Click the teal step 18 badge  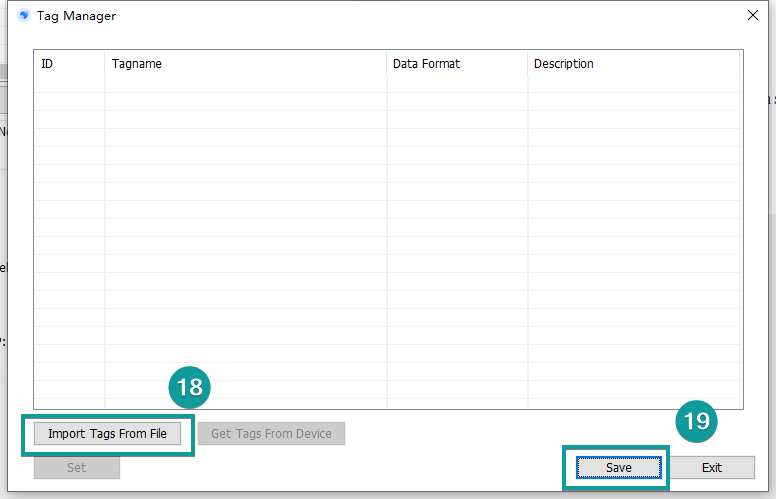[x=188, y=388]
